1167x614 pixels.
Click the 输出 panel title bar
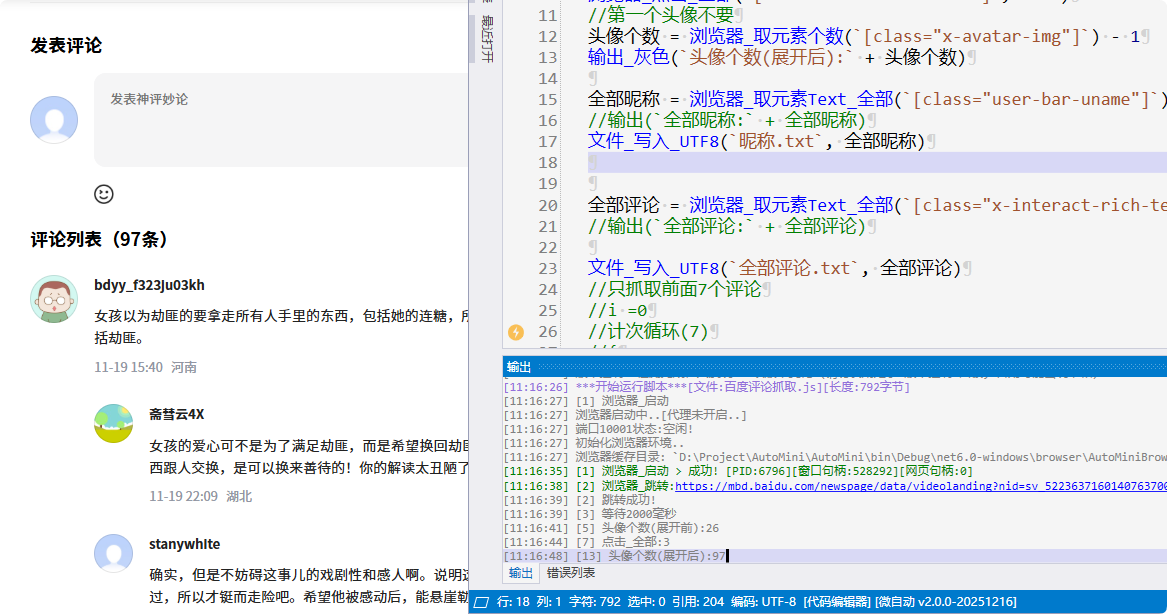pos(830,367)
